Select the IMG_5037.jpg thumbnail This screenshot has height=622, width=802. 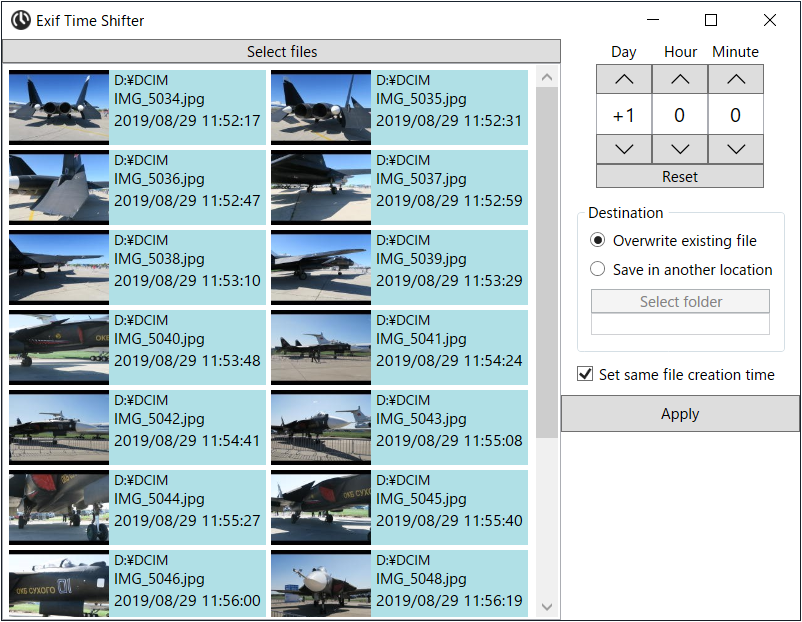click(321, 187)
